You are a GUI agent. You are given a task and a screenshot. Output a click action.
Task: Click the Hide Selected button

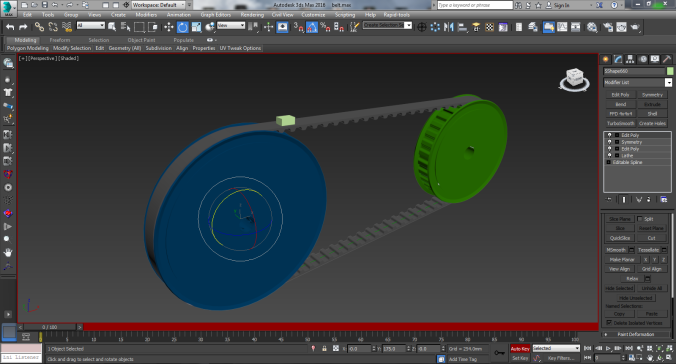pyautogui.click(x=620, y=288)
